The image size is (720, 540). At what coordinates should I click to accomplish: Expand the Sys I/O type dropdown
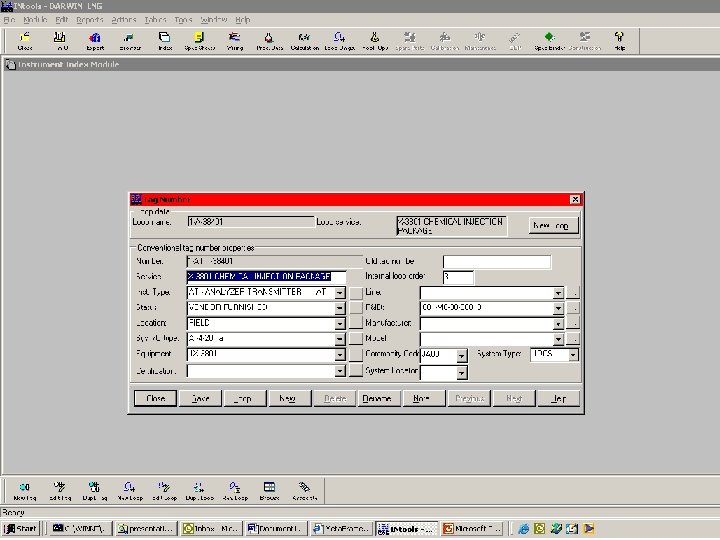pyautogui.click(x=339, y=339)
